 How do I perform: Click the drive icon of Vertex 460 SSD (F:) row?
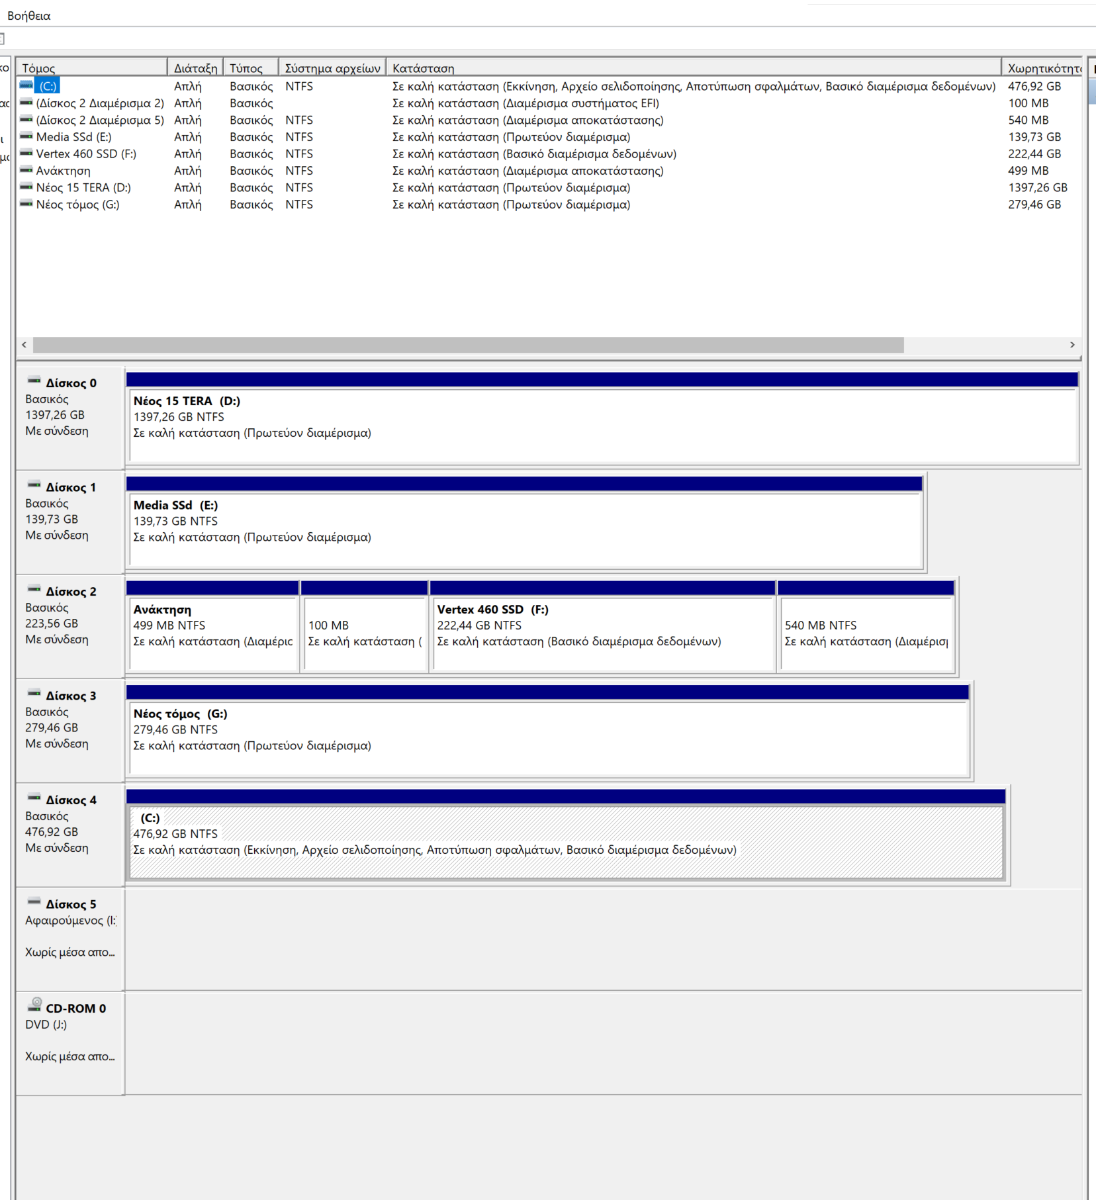[26, 154]
